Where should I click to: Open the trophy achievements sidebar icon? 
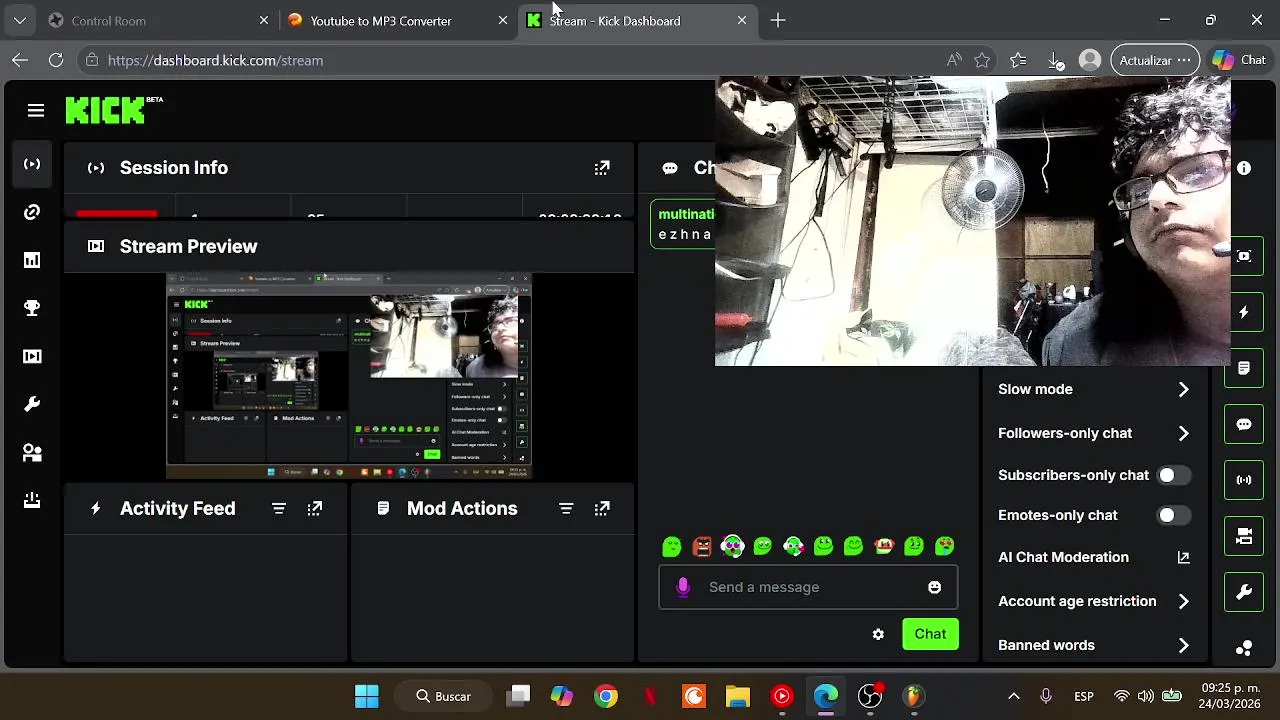click(32, 308)
